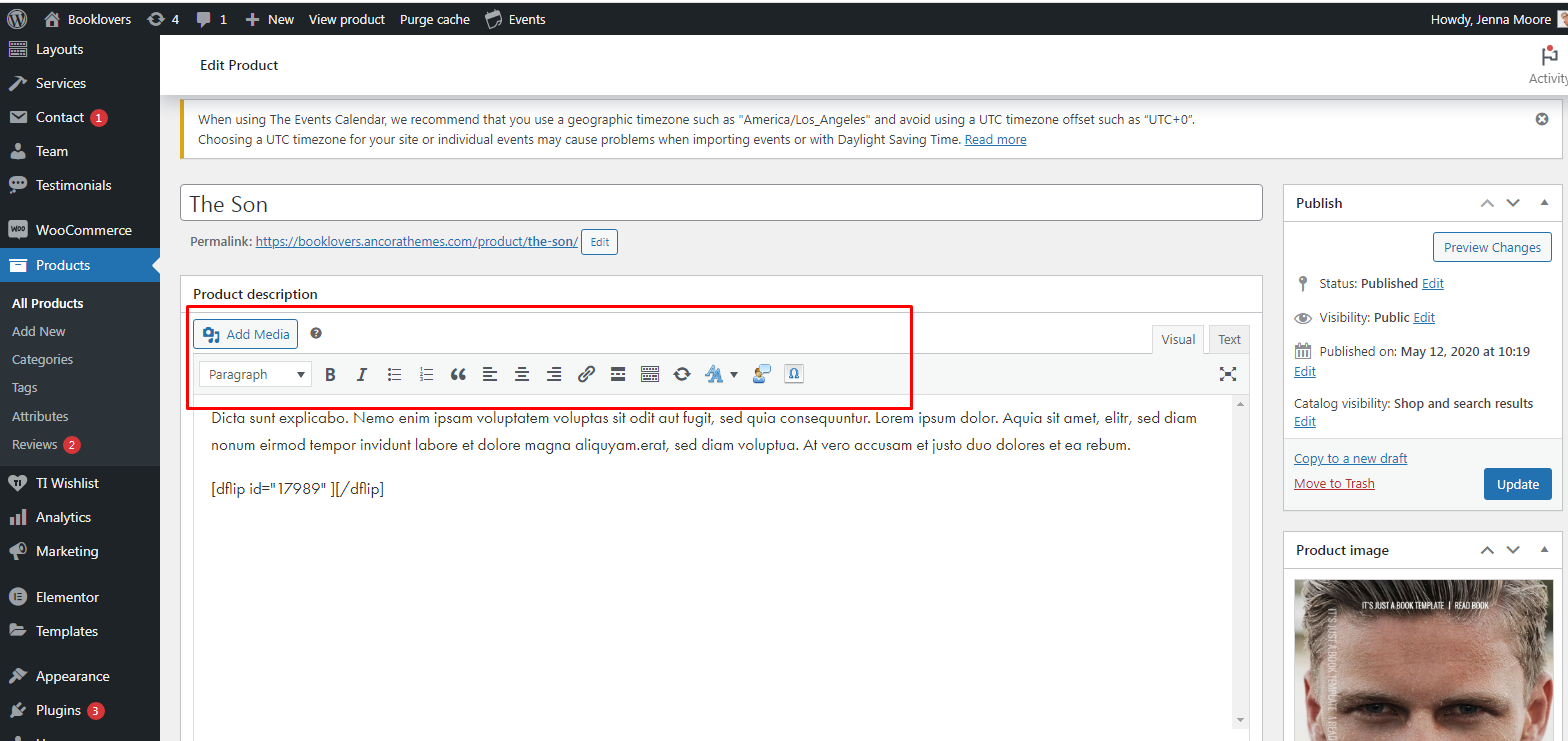
Task: Click the Add Media button
Action: tap(246, 334)
